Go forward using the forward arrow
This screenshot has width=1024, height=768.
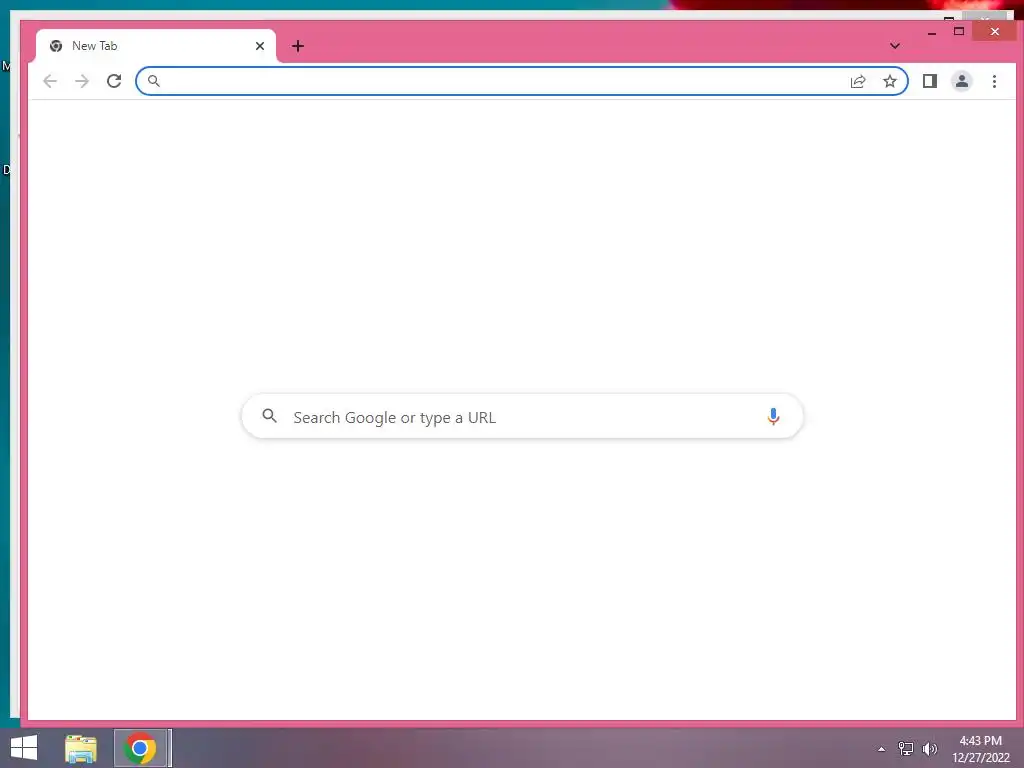[82, 81]
